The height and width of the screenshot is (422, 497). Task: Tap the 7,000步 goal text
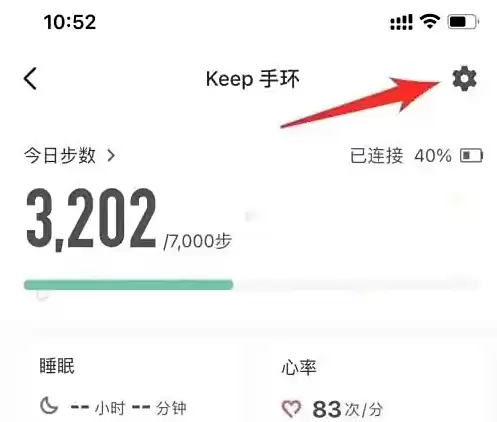[x=198, y=241]
